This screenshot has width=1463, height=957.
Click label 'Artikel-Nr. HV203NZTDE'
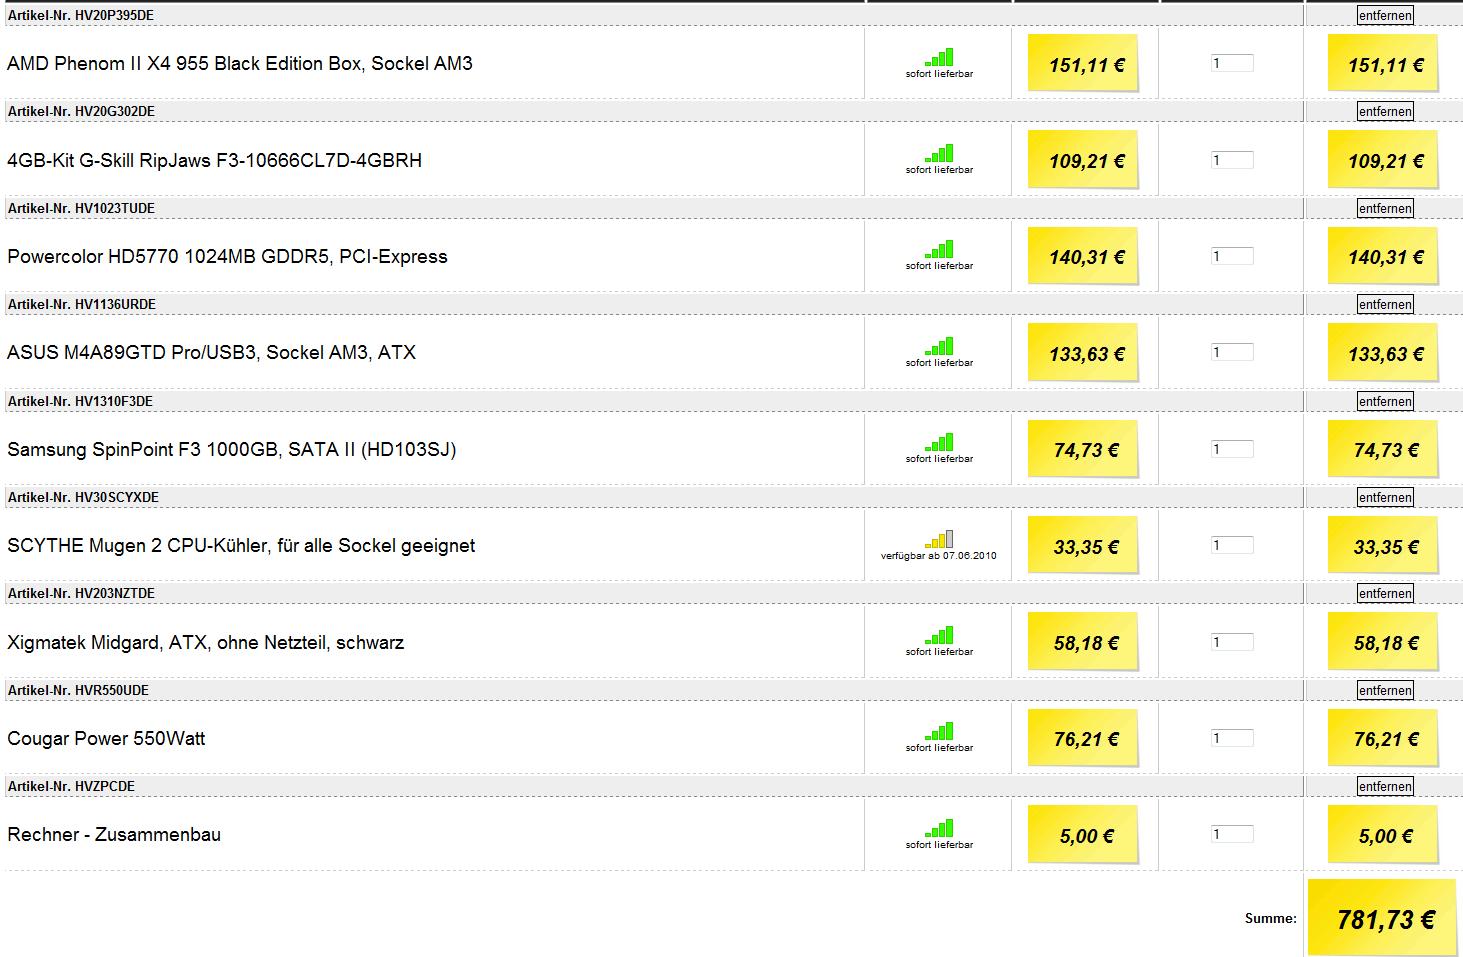click(x=81, y=593)
